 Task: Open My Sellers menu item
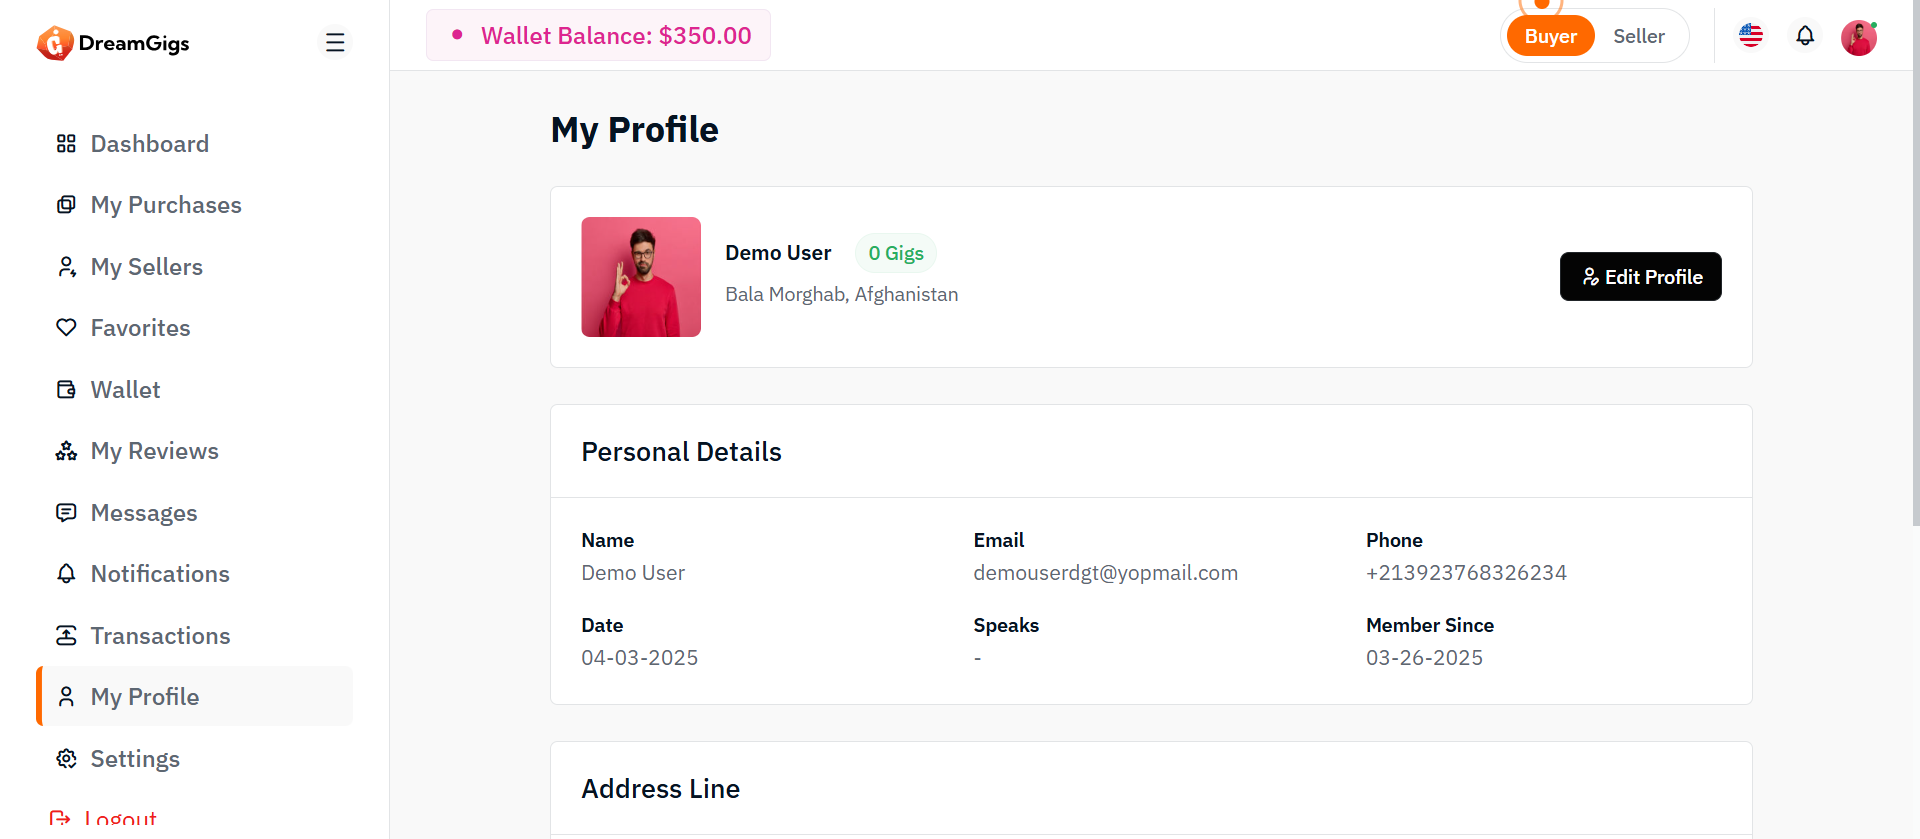click(146, 267)
